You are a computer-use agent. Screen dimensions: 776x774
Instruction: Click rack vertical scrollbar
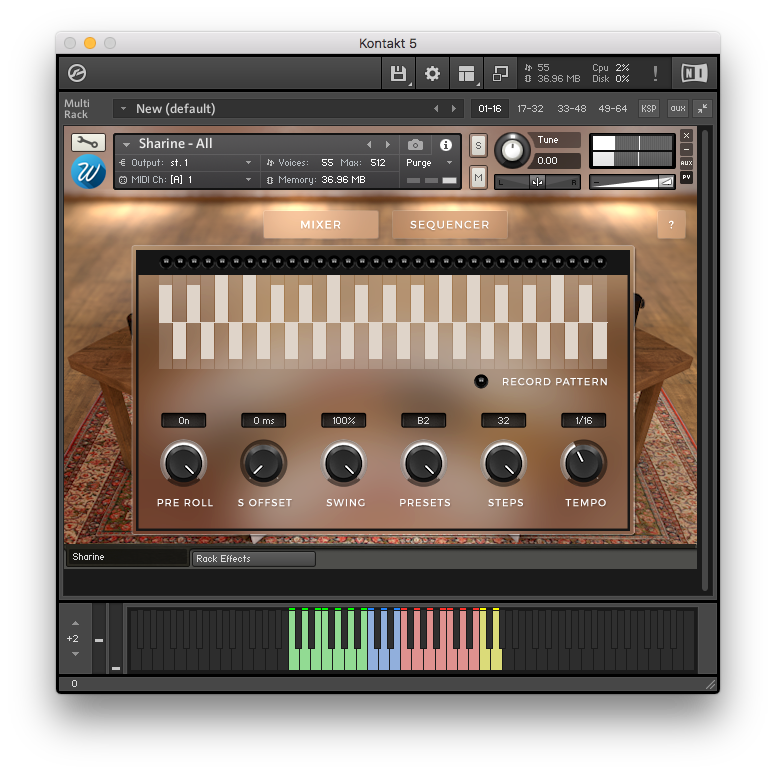click(705, 360)
